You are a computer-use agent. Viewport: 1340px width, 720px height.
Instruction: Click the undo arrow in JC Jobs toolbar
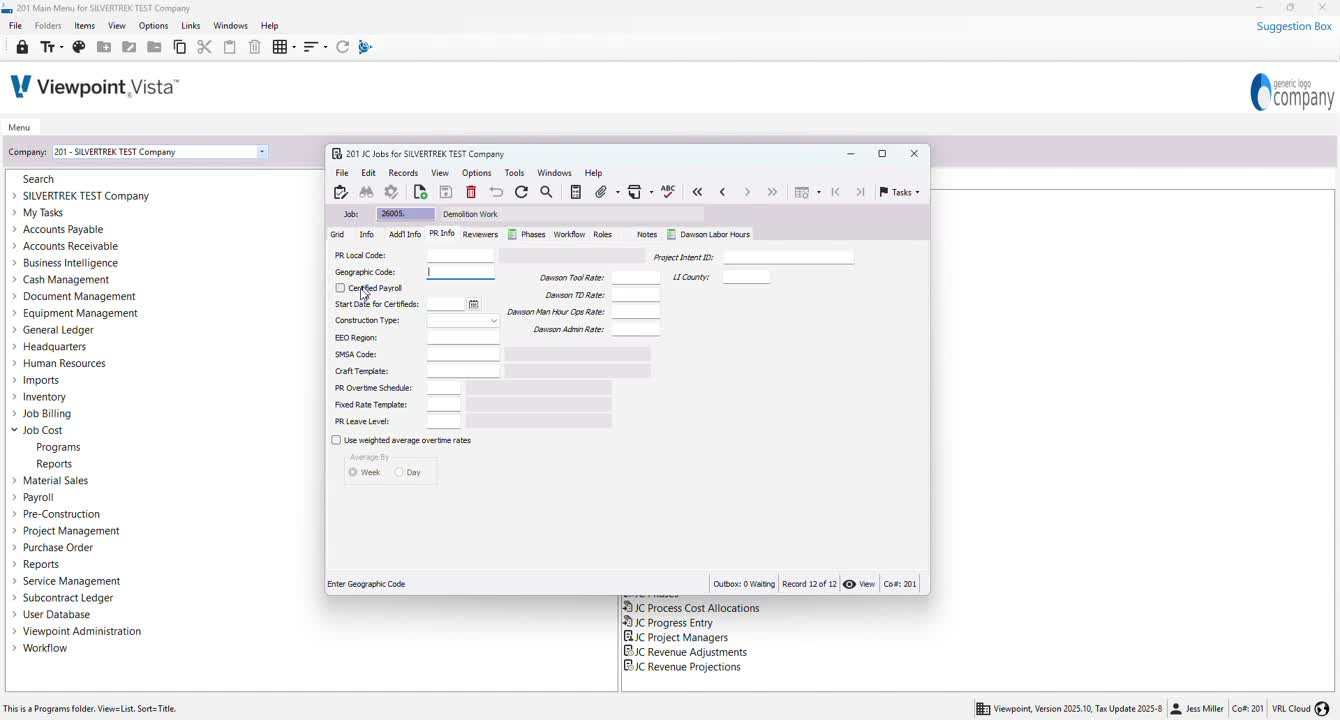(x=496, y=192)
